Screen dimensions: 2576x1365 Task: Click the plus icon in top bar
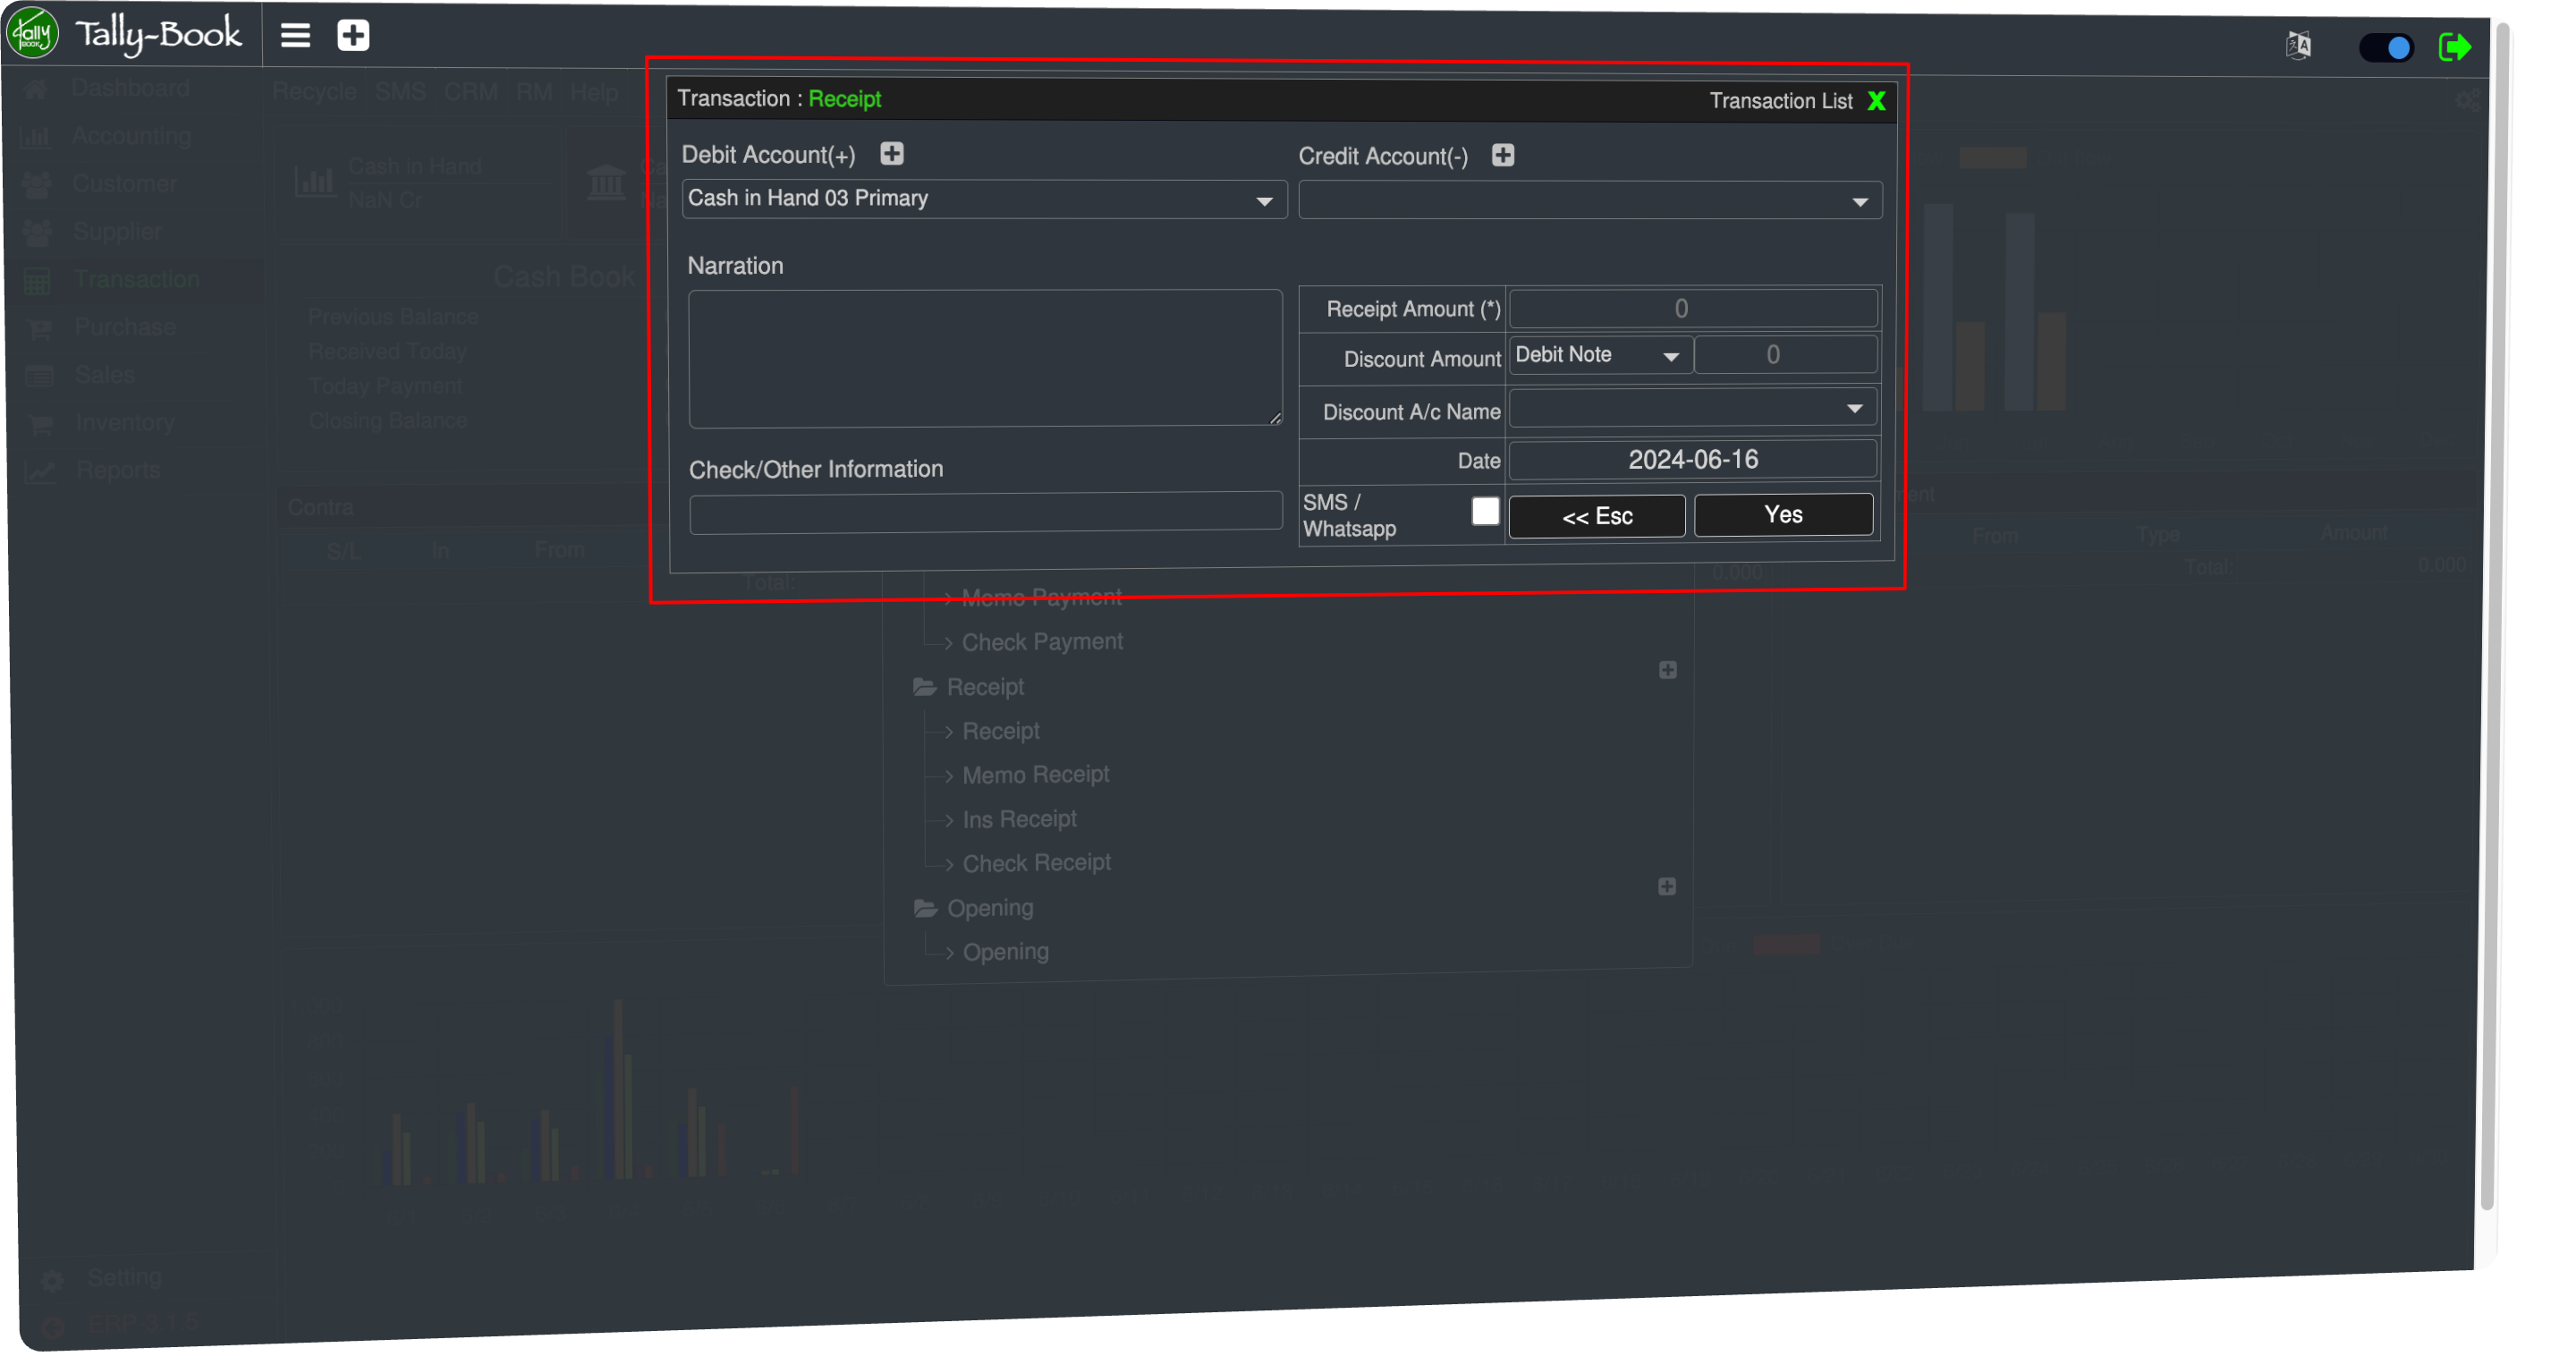click(x=353, y=36)
